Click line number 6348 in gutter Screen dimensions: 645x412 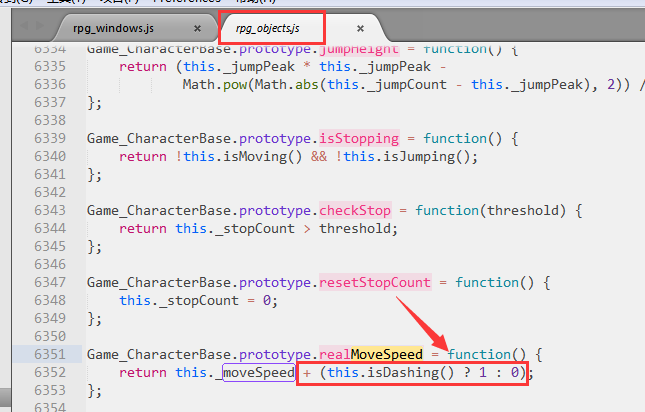coord(50,300)
